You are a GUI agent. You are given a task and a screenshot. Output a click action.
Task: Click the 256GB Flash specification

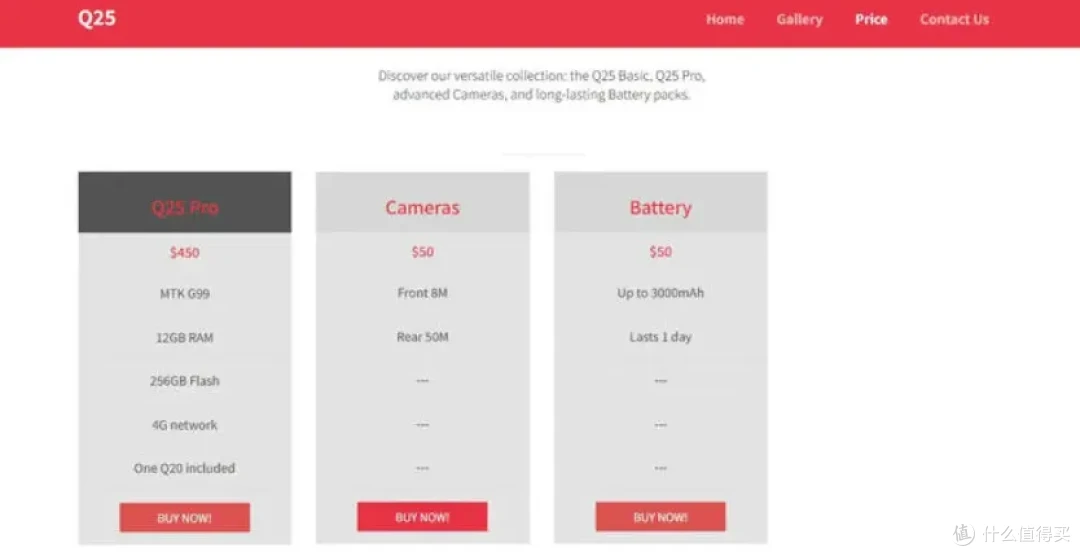[185, 381]
